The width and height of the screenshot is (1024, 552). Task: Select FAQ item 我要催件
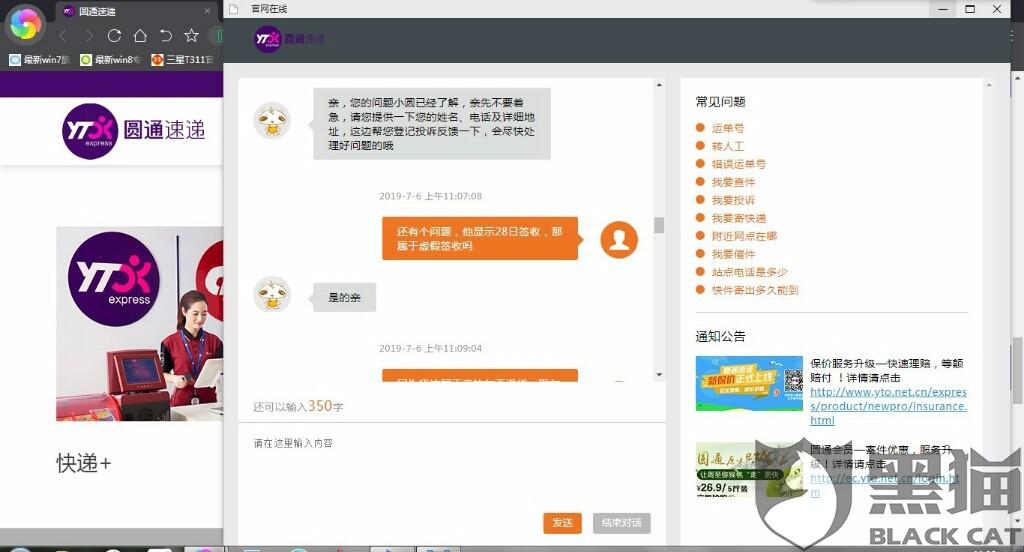[x=733, y=254]
